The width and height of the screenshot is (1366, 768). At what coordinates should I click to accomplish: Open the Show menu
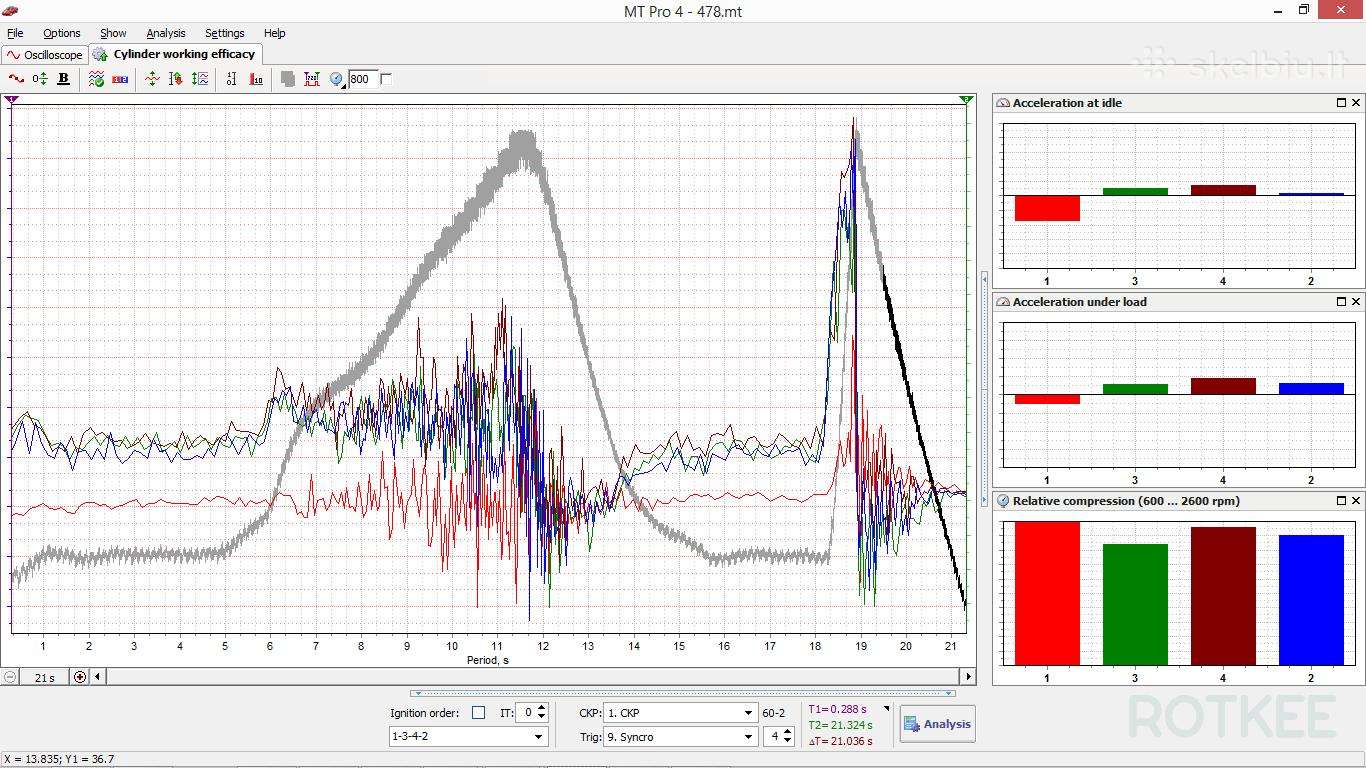pos(113,33)
